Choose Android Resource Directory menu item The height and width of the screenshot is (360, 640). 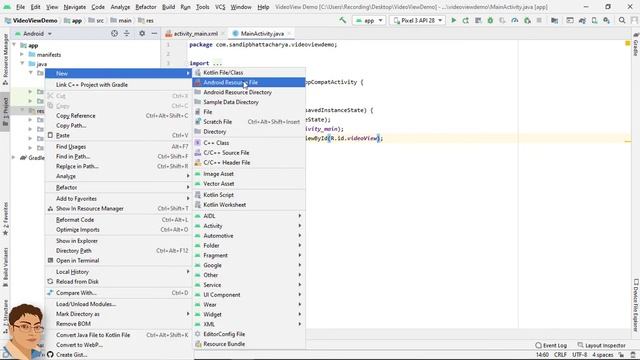249,92
